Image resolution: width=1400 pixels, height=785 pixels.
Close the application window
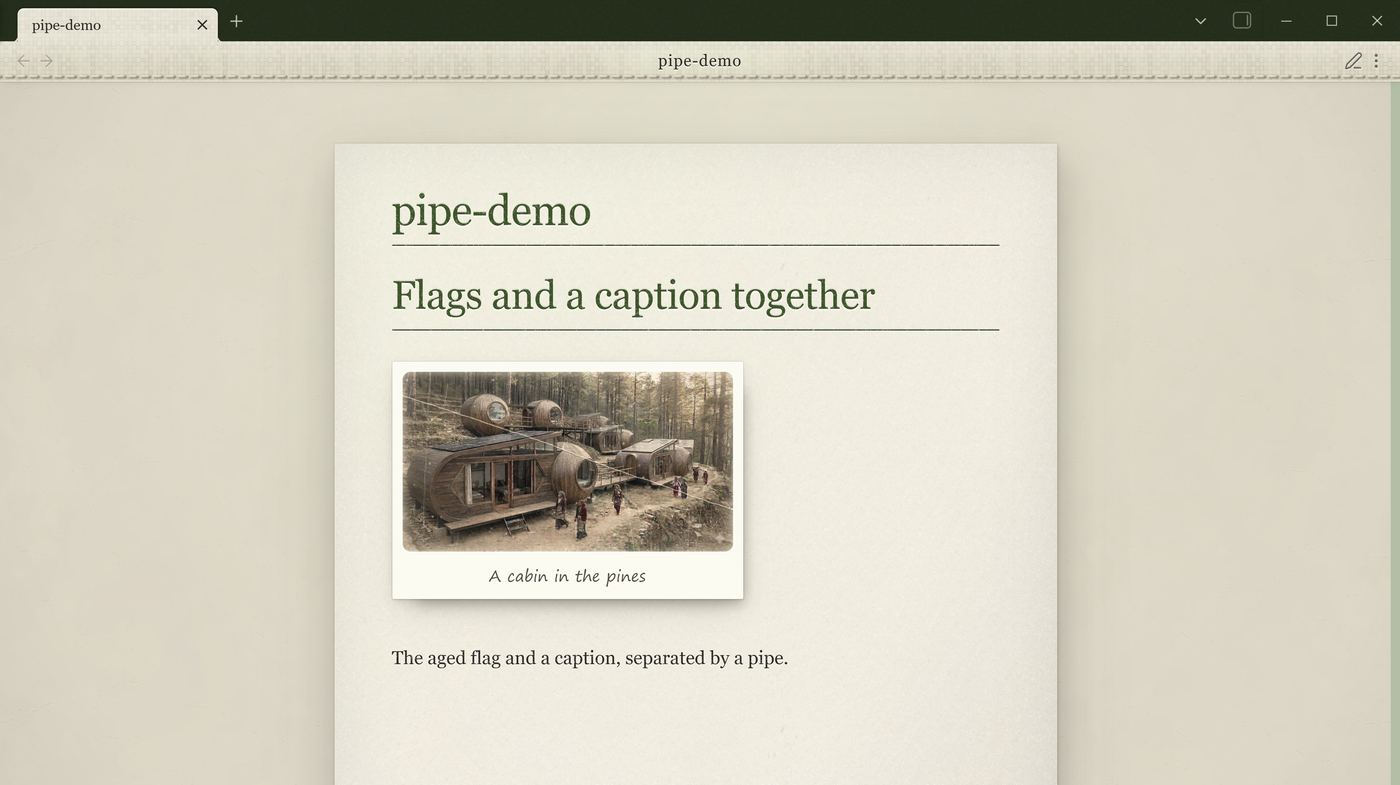coord(1377,21)
